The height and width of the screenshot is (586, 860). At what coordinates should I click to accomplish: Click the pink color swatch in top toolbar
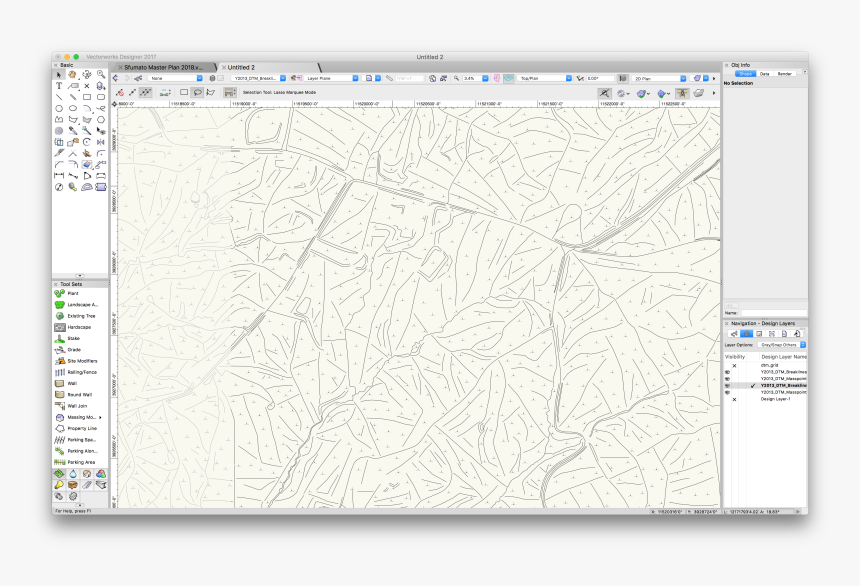tap(497, 77)
